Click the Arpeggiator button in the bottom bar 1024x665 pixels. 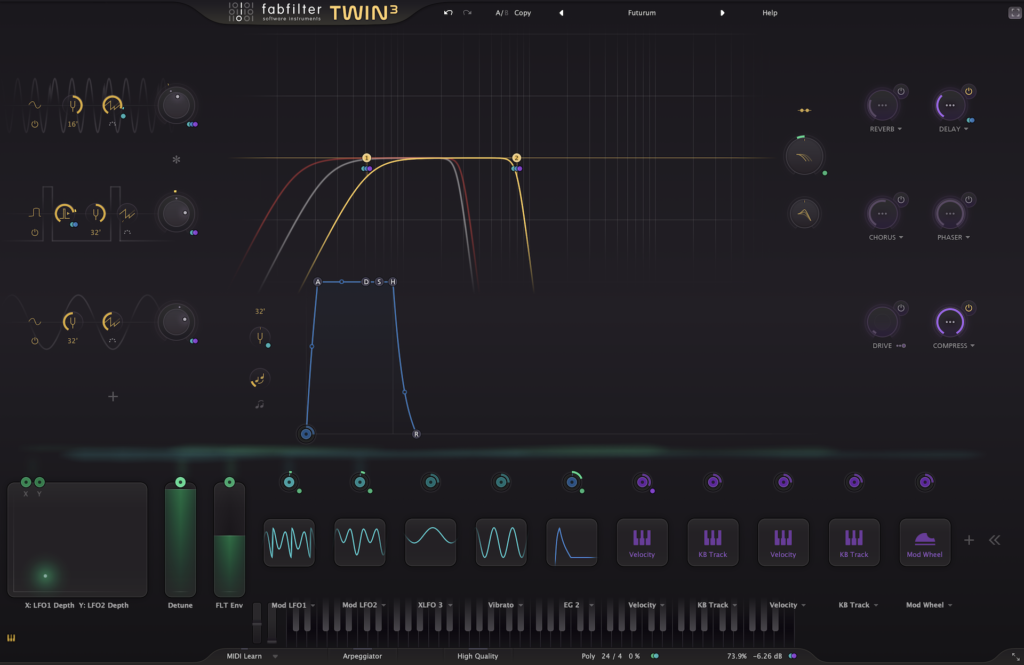[x=362, y=656]
